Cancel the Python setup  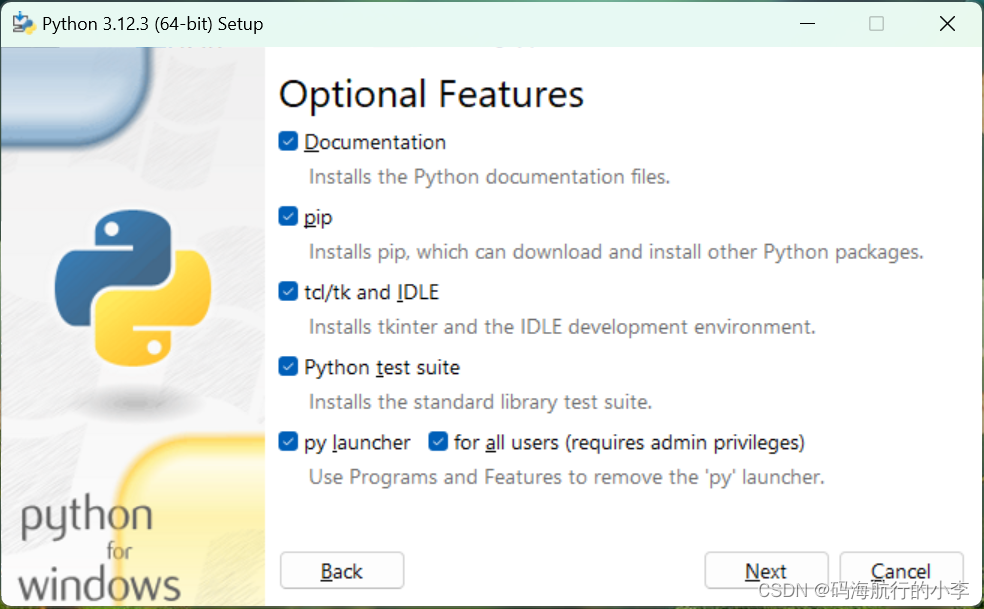tap(901, 571)
